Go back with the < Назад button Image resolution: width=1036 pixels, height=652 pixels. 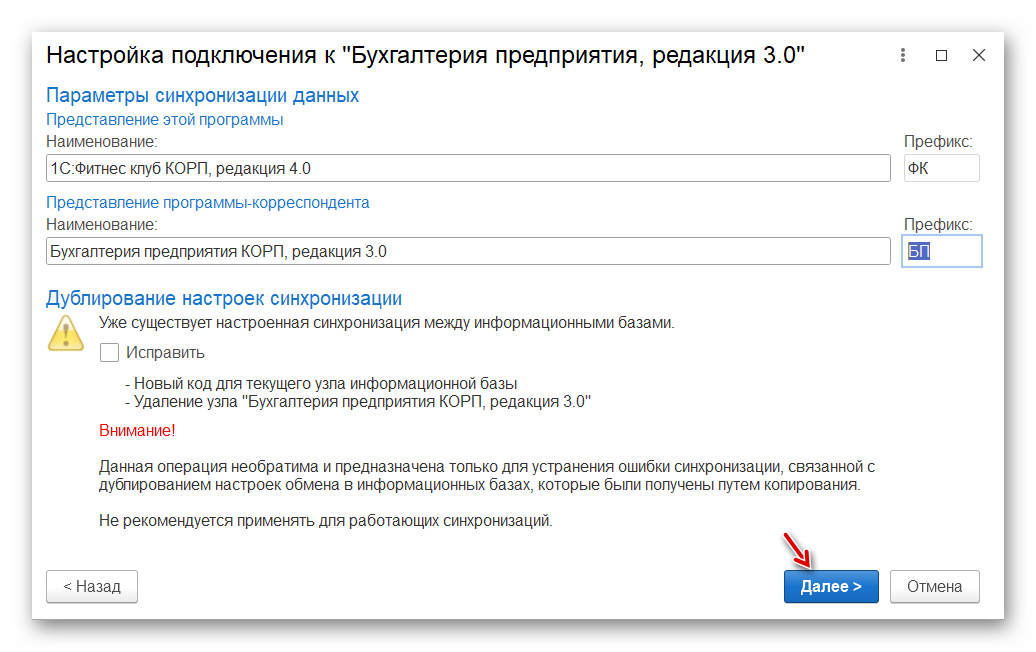point(92,587)
